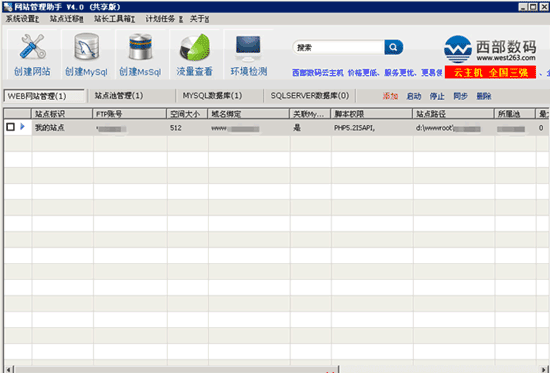Launch 环境检测 monitor icon
Screen dimensions: 550x373
coord(248,48)
